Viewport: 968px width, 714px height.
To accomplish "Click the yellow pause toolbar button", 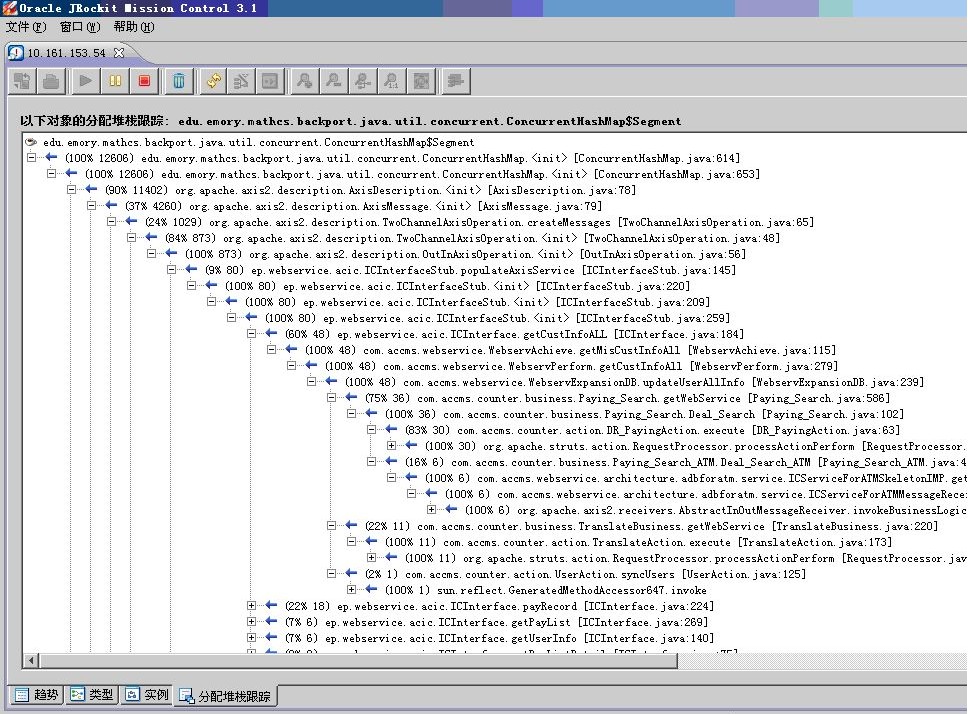I will (115, 81).
